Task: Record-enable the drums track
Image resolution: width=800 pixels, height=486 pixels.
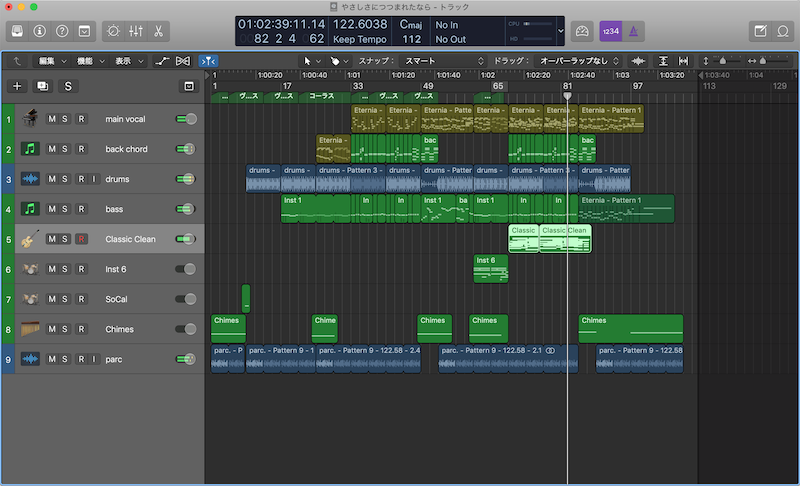Action: pyautogui.click(x=81, y=179)
